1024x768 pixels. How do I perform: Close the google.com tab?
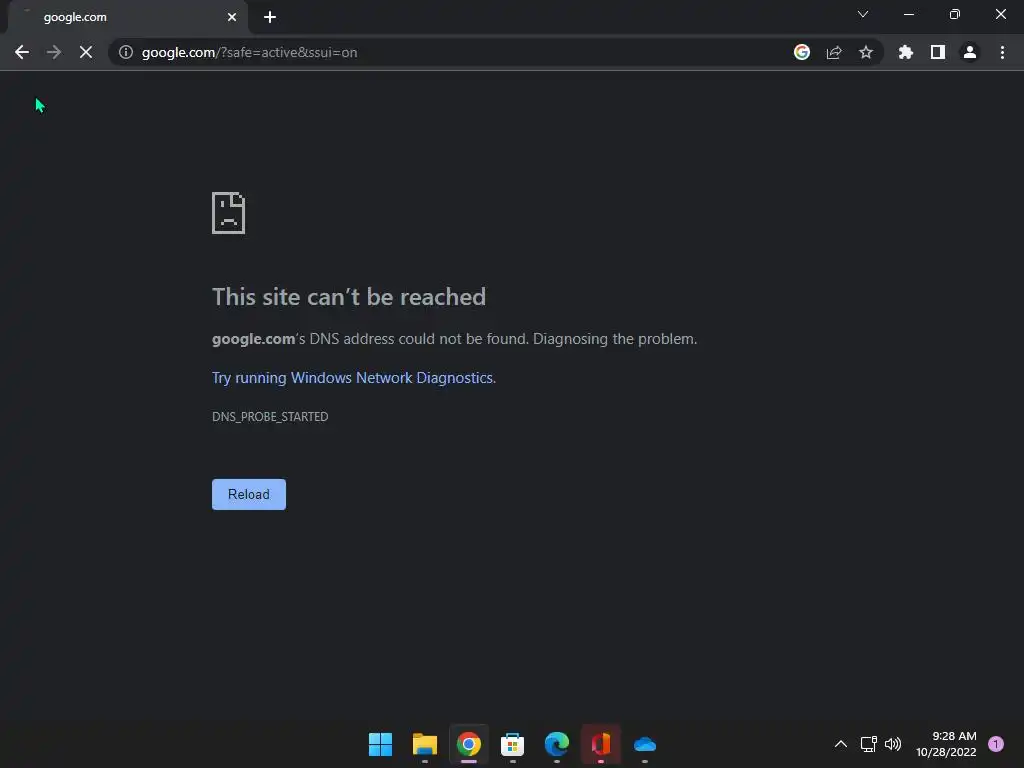coord(232,17)
